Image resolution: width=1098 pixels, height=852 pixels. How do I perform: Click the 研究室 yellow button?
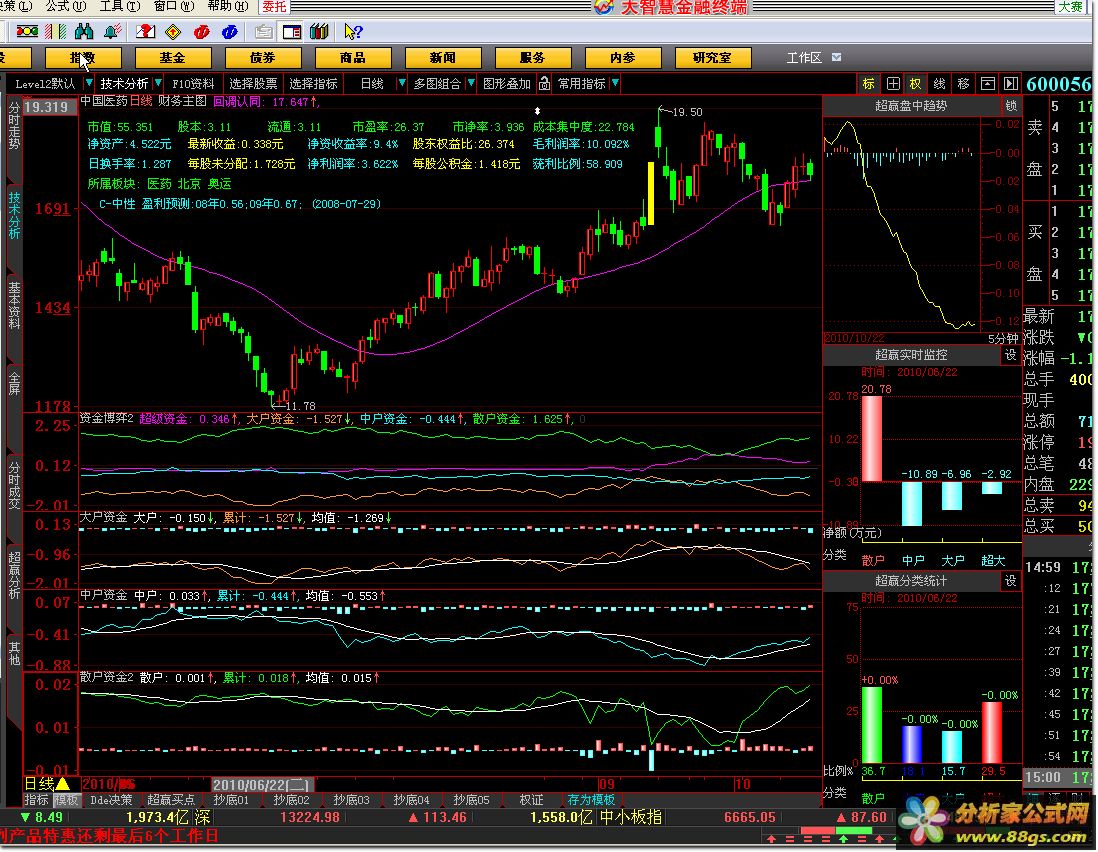click(713, 57)
